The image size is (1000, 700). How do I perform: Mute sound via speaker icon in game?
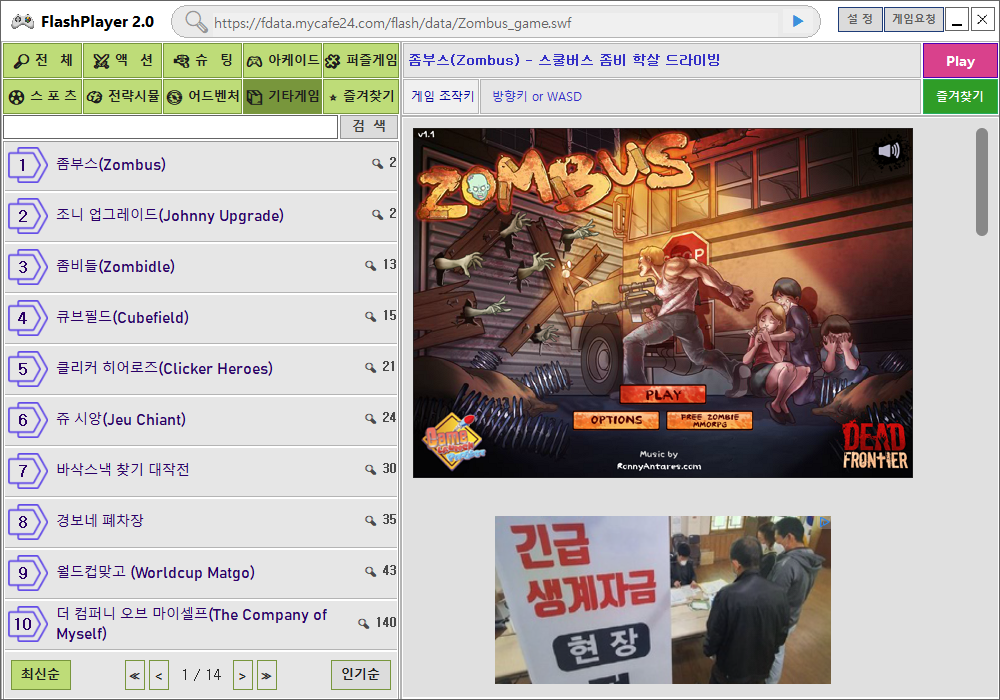pyautogui.click(x=888, y=150)
